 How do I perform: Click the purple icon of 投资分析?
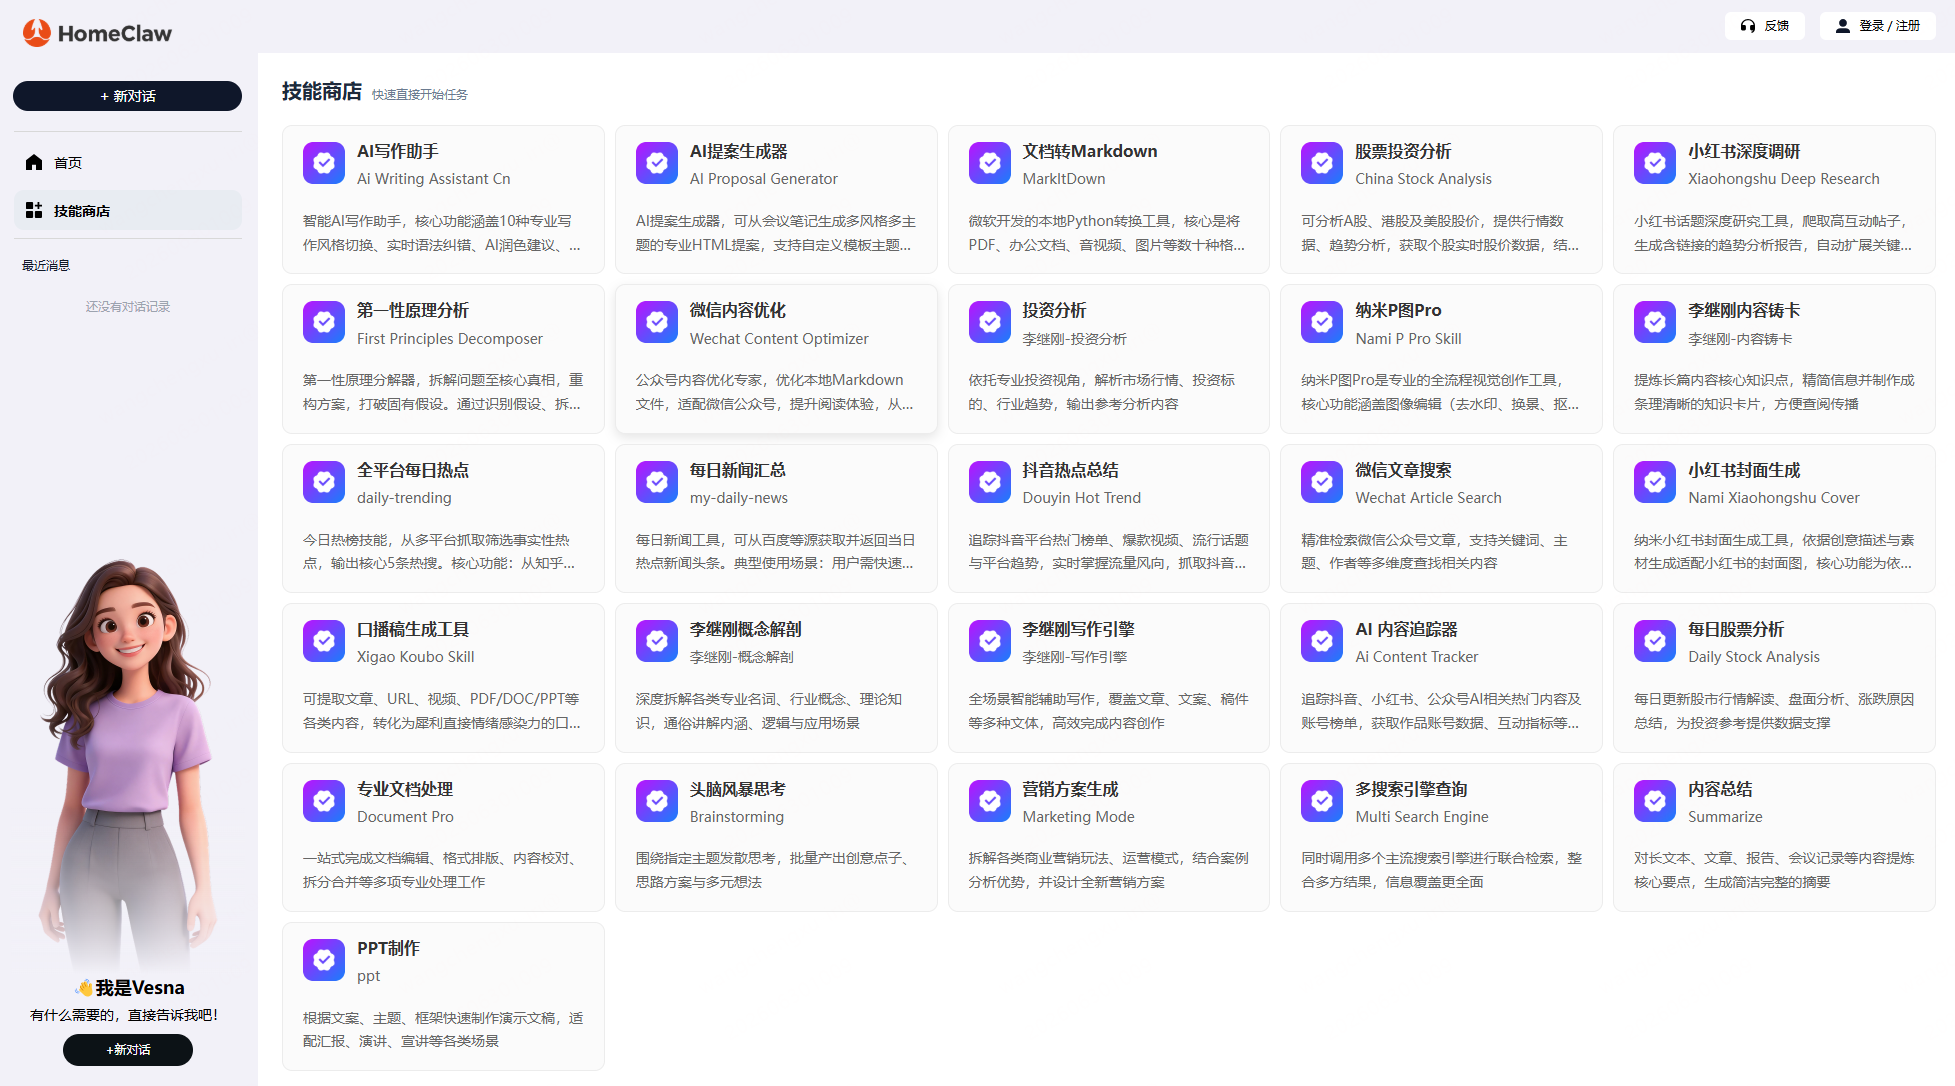(x=990, y=322)
